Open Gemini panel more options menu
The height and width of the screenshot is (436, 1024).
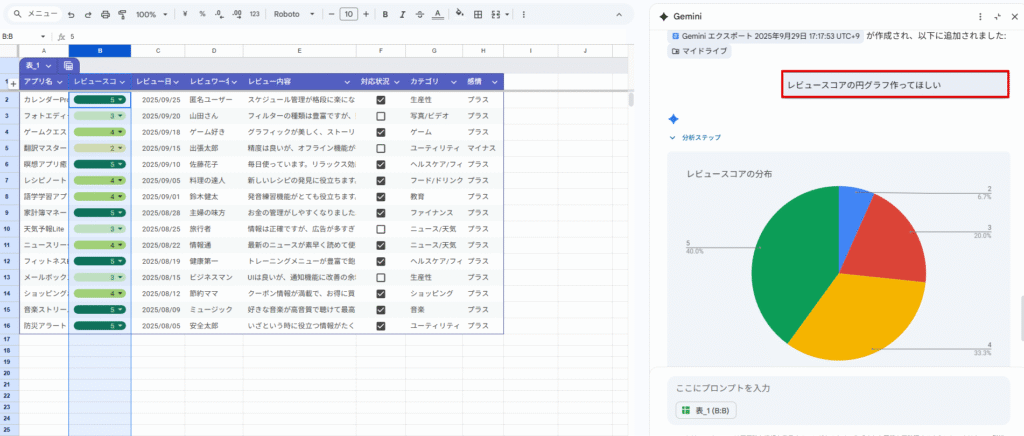click(x=979, y=17)
